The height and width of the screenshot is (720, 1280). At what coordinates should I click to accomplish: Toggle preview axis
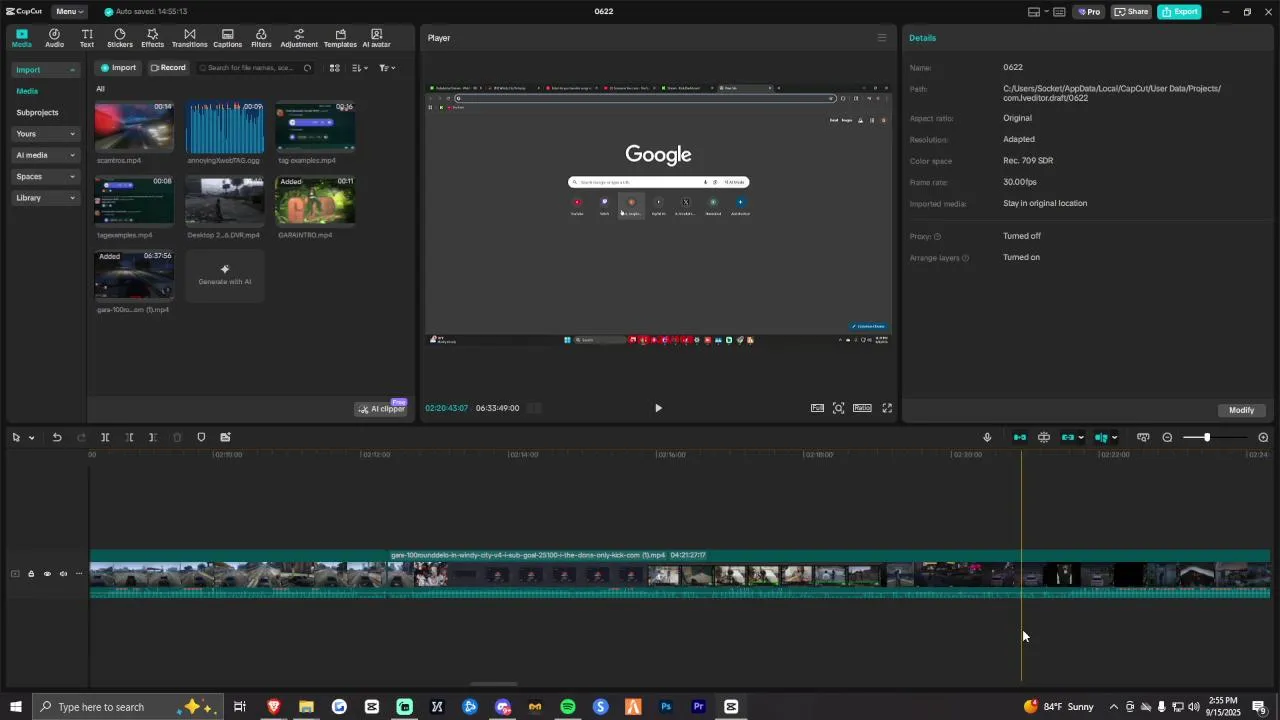pyautogui.click(x=1101, y=437)
